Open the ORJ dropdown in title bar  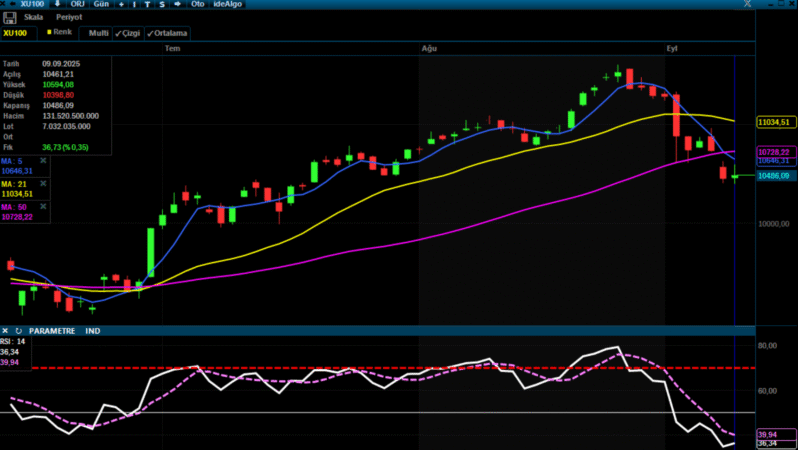click(x=77, y=4)
